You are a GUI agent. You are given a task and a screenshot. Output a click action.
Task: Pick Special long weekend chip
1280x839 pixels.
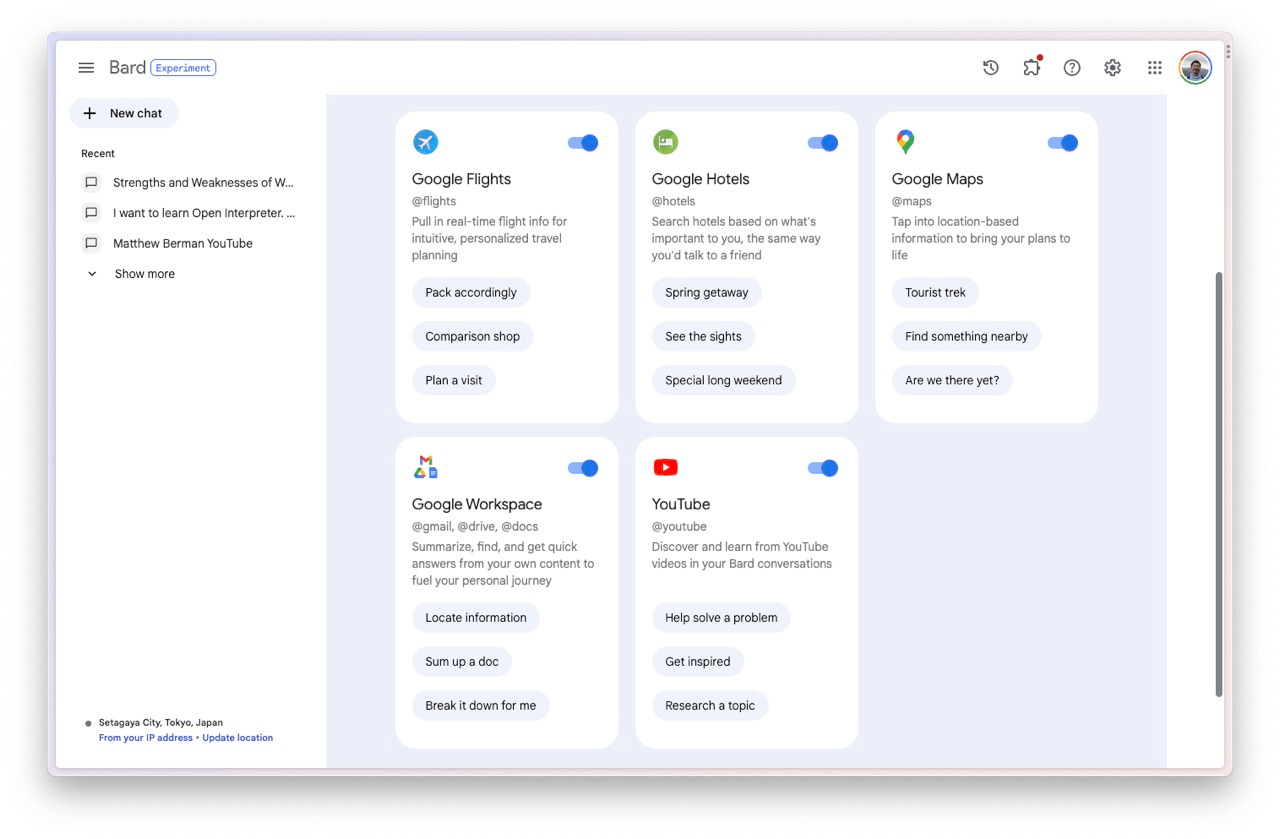[724, 381]
